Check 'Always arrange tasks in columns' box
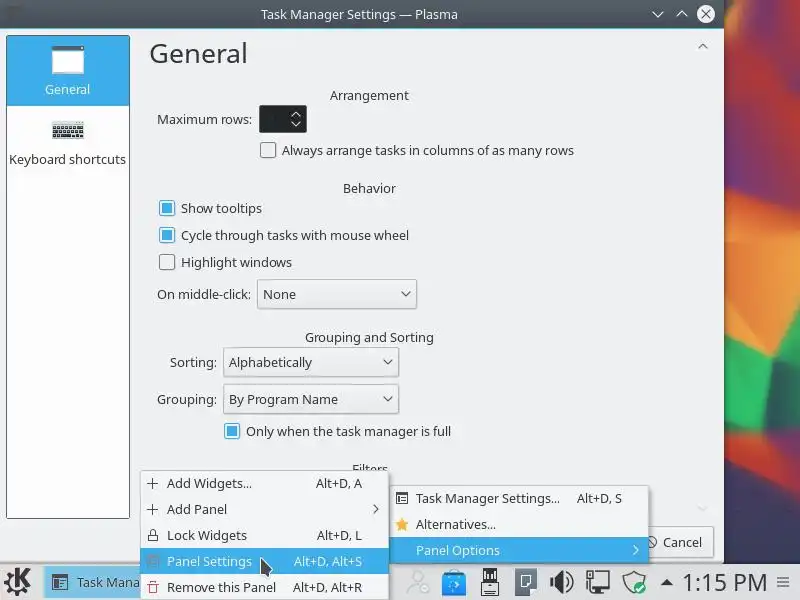800x600 pixels. 268,151
